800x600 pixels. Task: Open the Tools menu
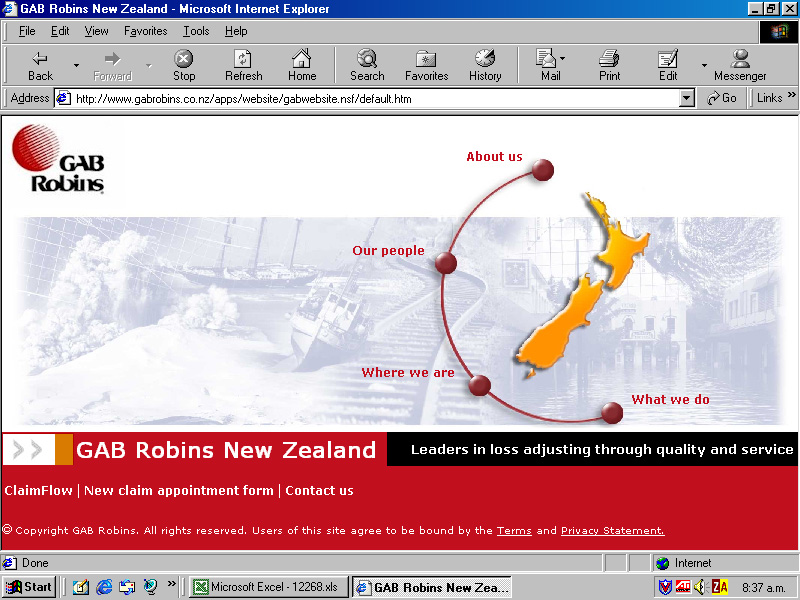click(x=196, y=31)
